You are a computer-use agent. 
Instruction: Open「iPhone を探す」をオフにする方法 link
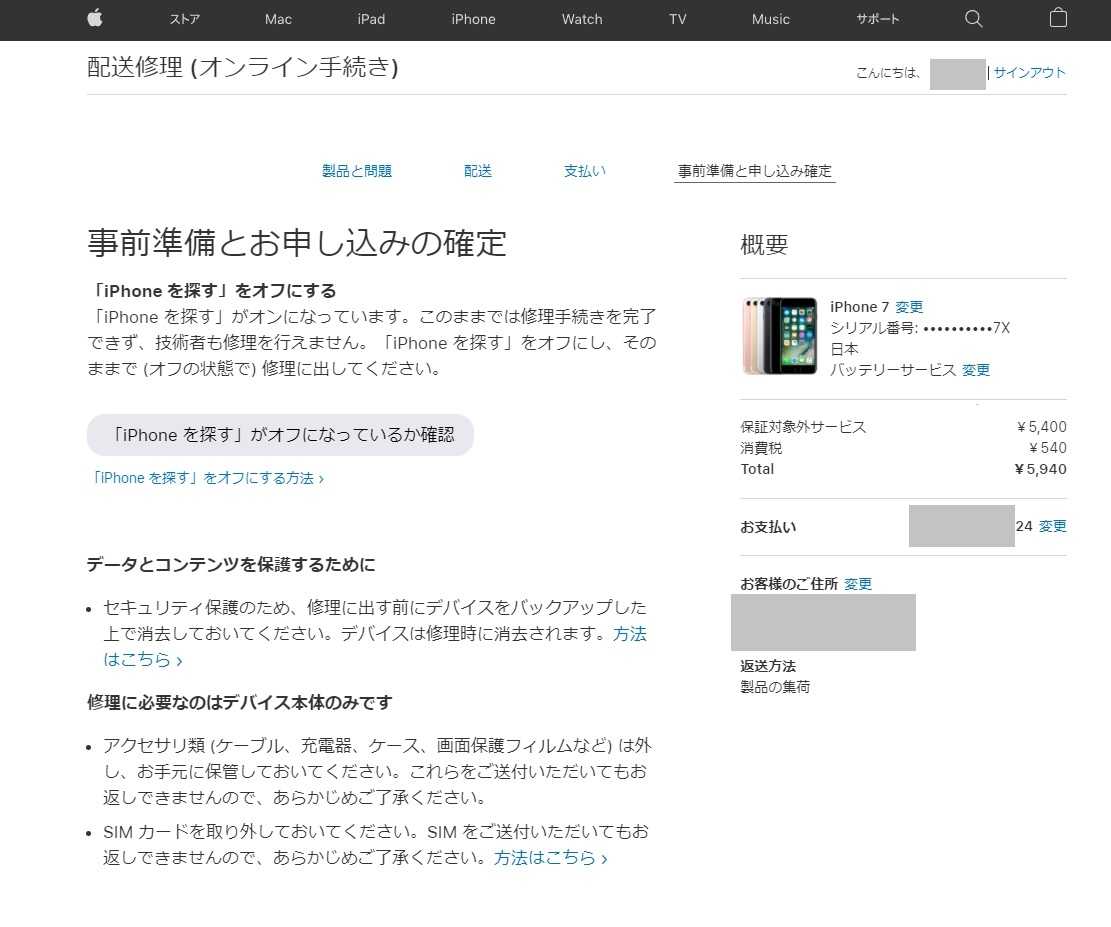click(x=205, y=478)
